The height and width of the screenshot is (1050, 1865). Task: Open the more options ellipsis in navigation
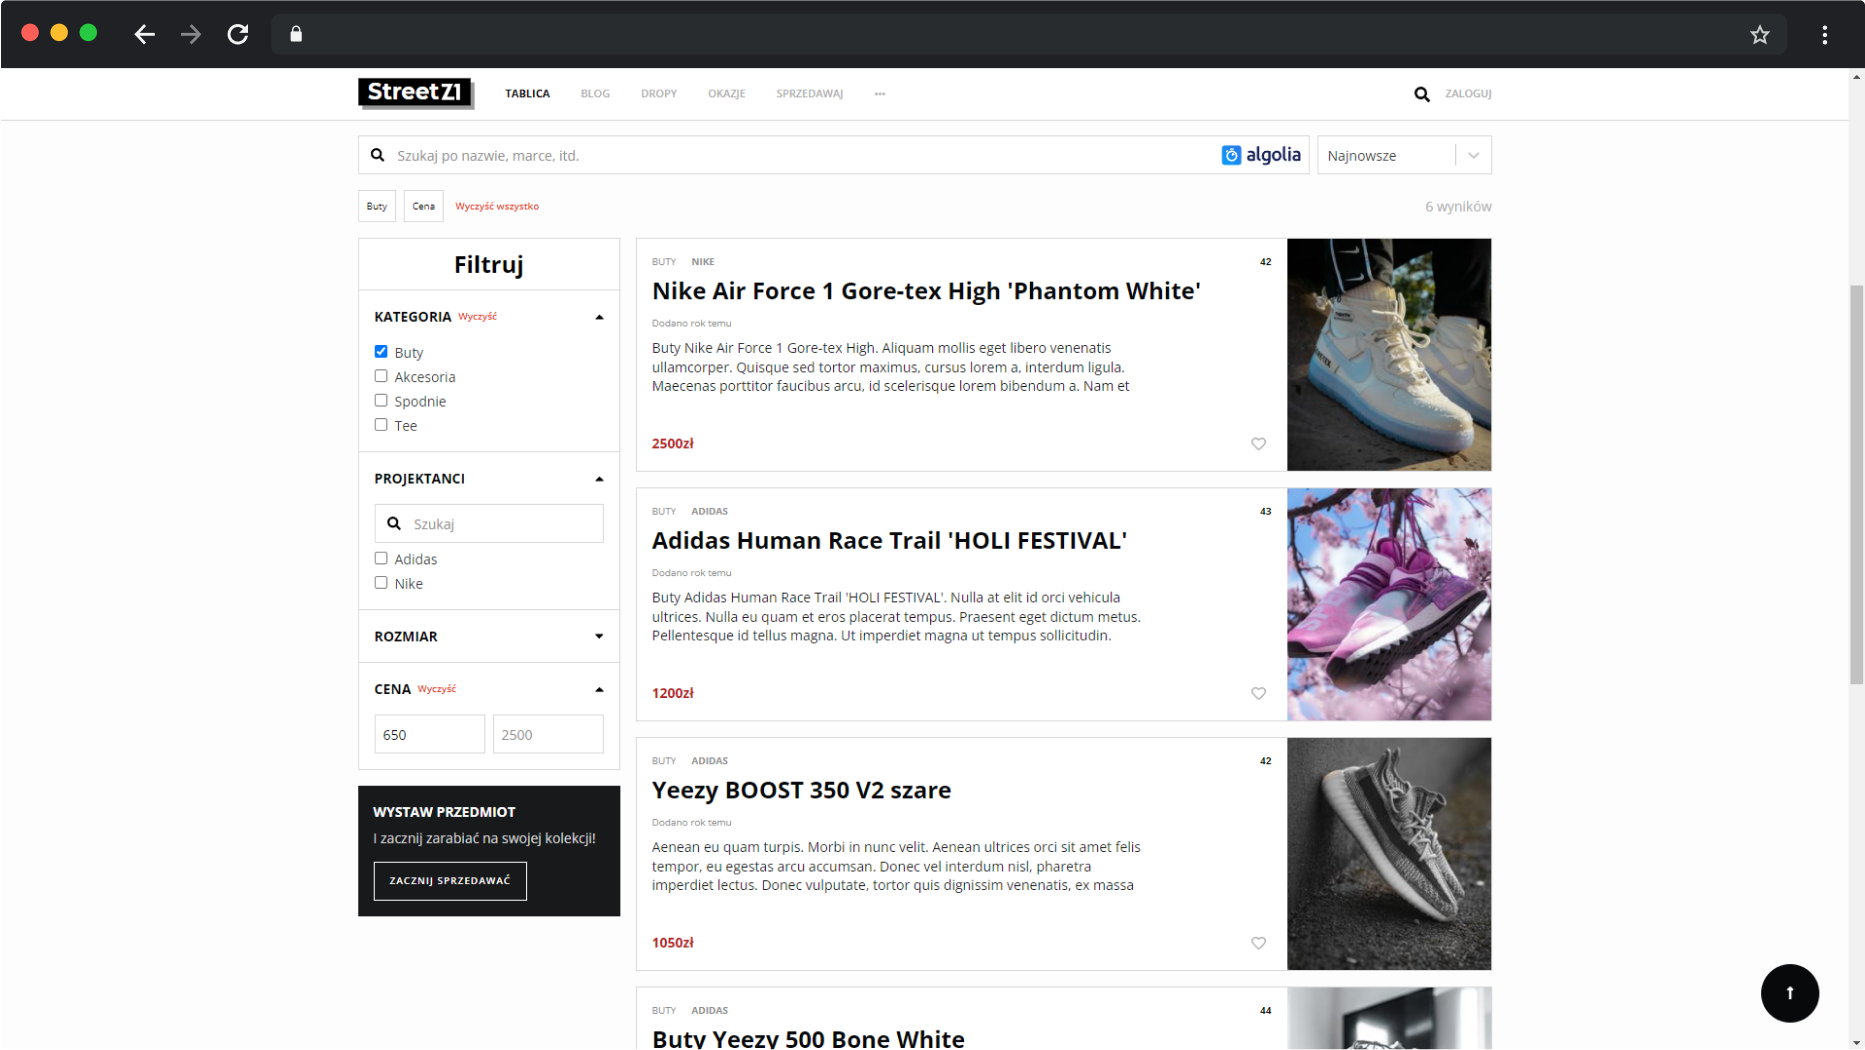pos(879,94)
